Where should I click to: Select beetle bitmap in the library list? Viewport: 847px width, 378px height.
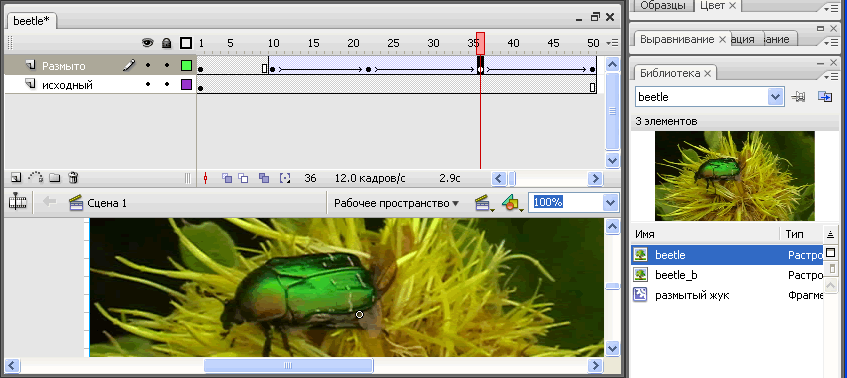(x=727, y=255)
